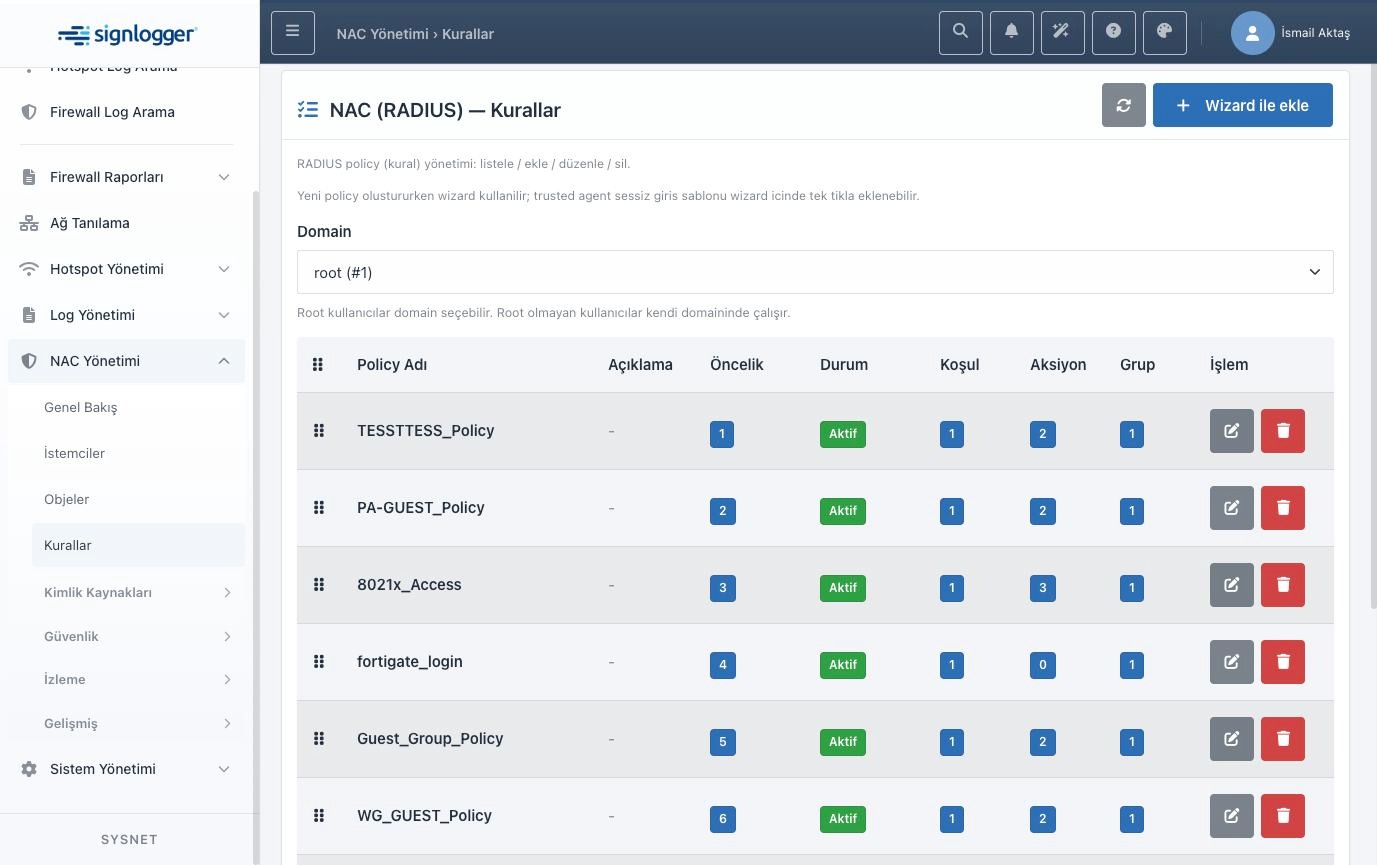Screen dimensions: 1377x865
Task: Open the theme palette icon
Action: point(1165,33)
